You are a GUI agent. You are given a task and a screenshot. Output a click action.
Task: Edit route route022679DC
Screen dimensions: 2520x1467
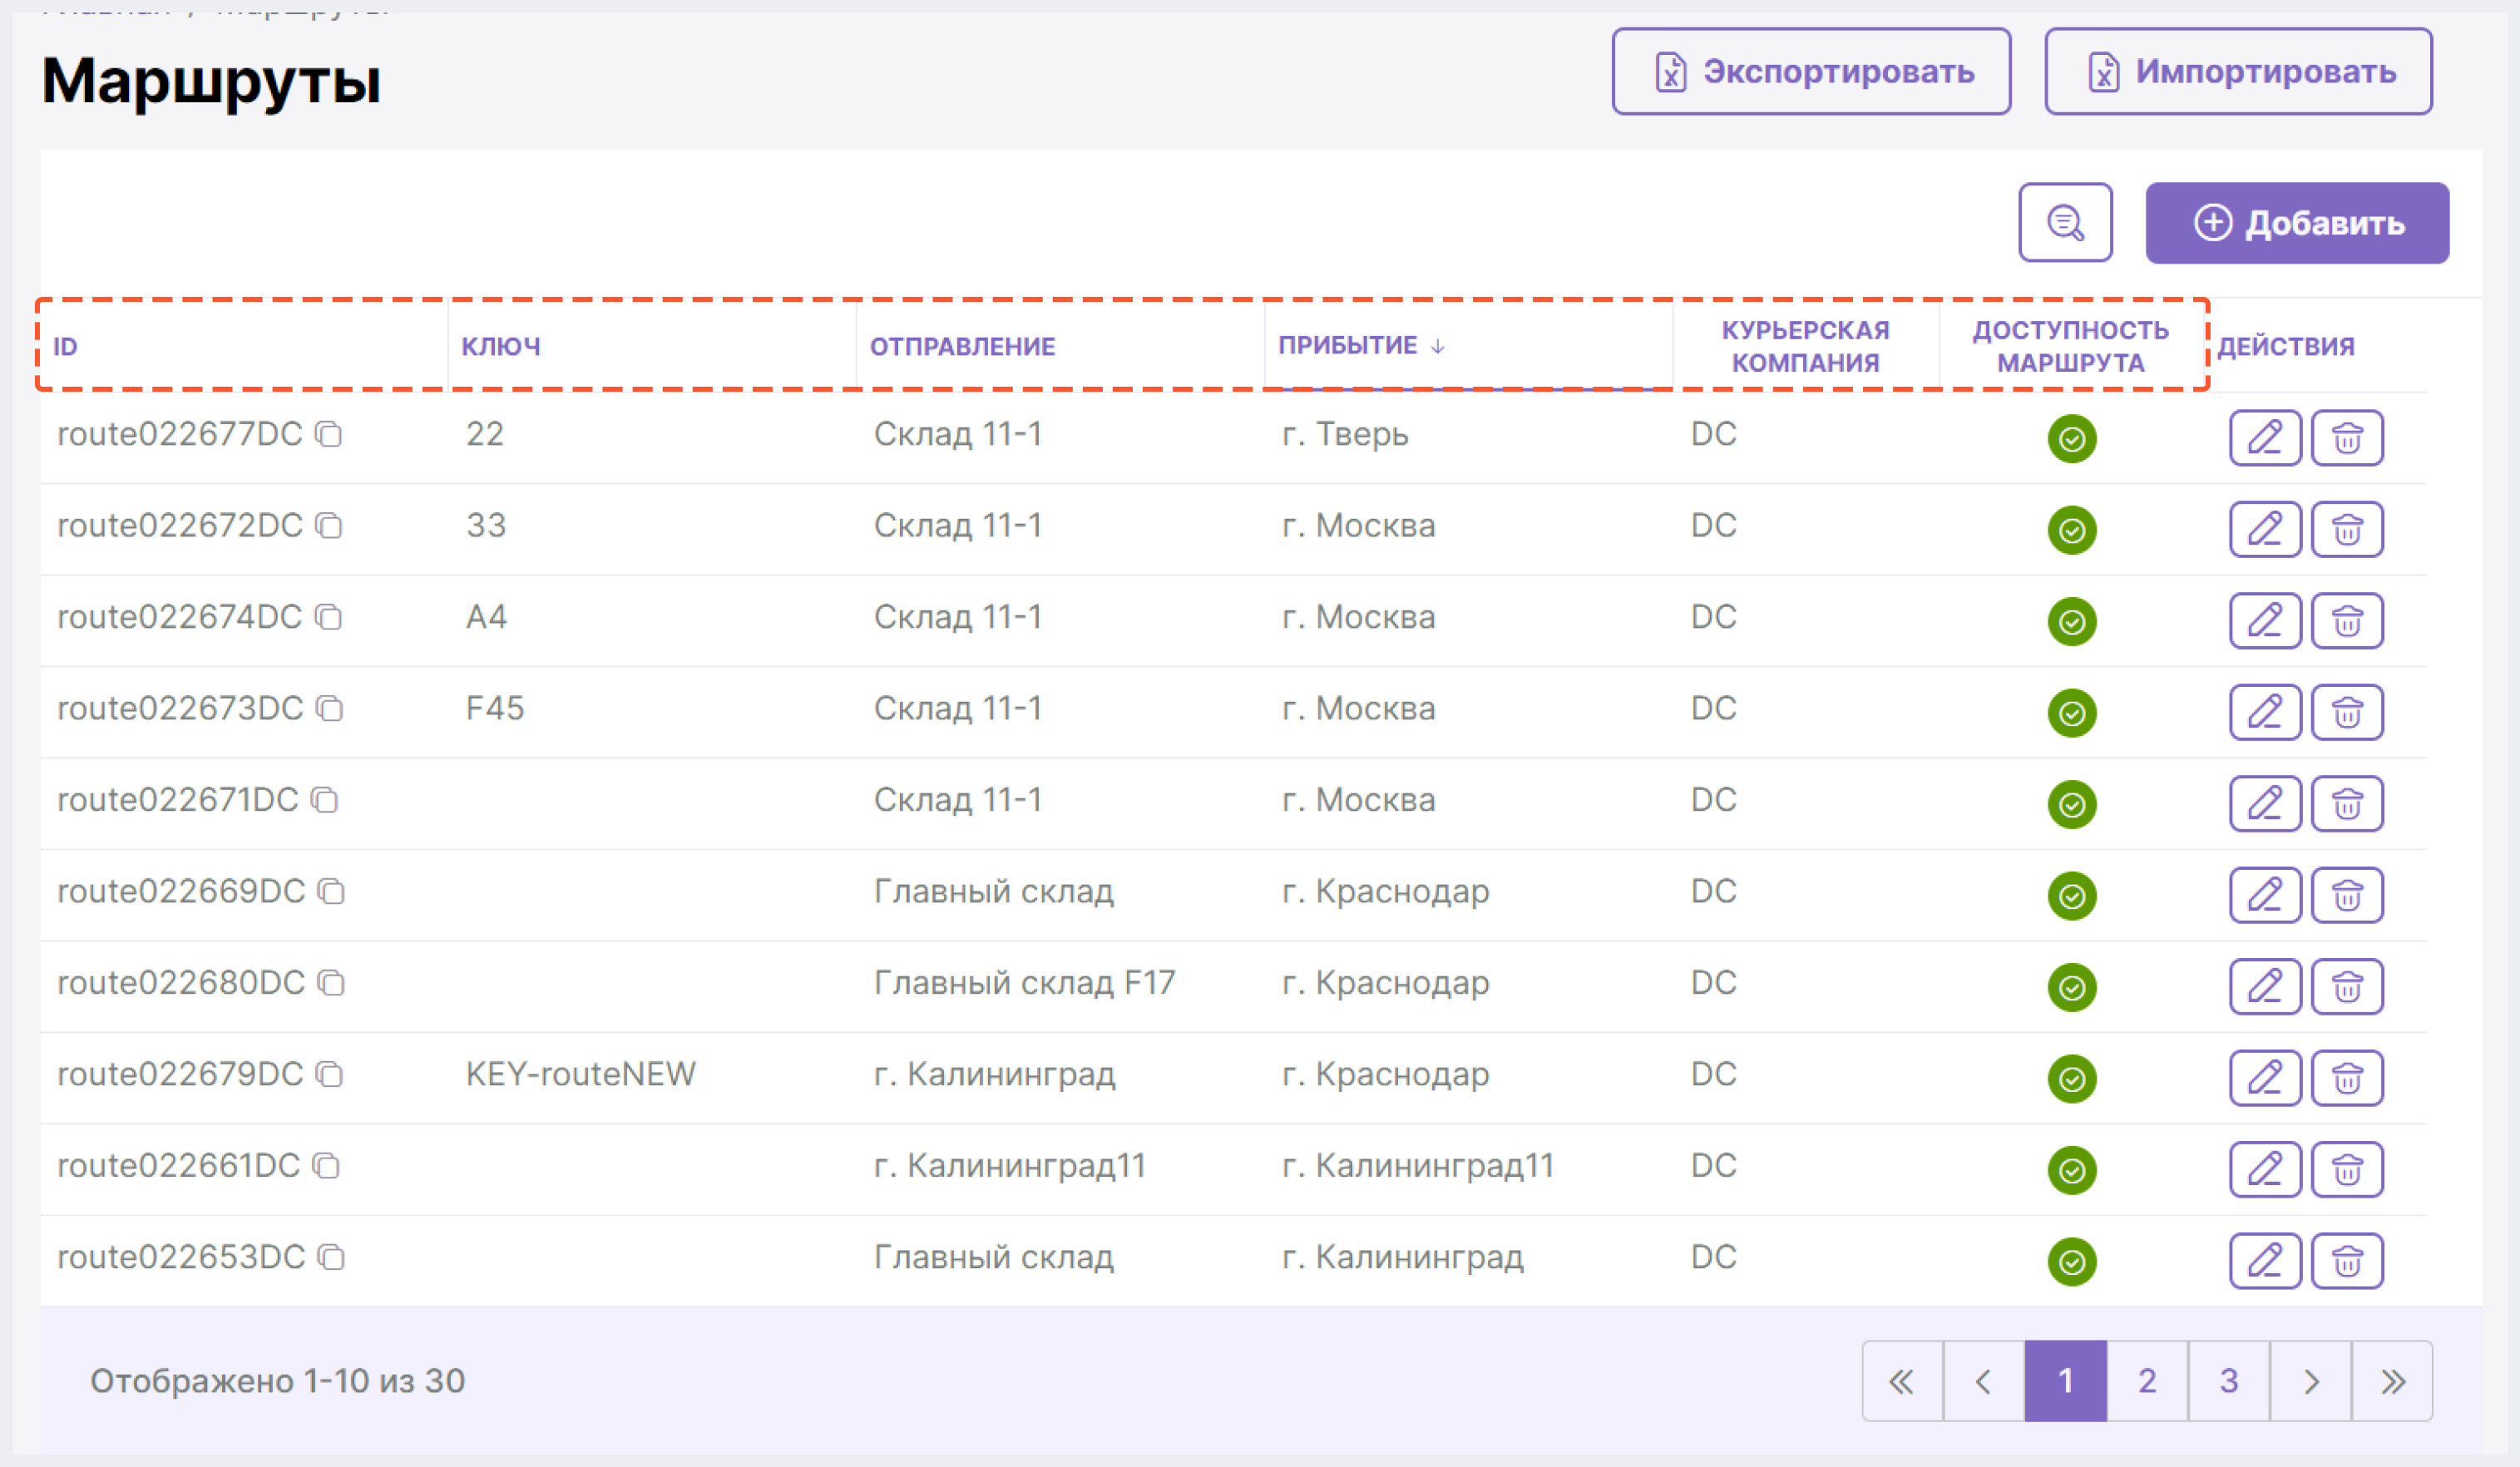(x=2265, y=1078)
